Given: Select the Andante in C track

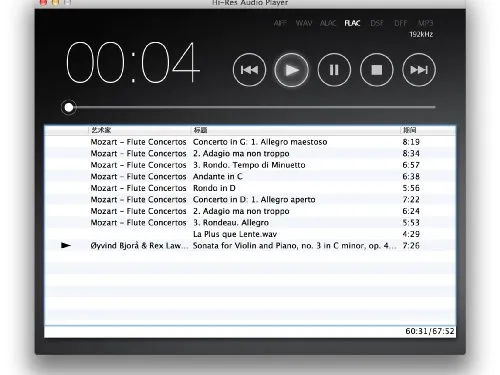Looking at the screenshot, I should point(250,177).
